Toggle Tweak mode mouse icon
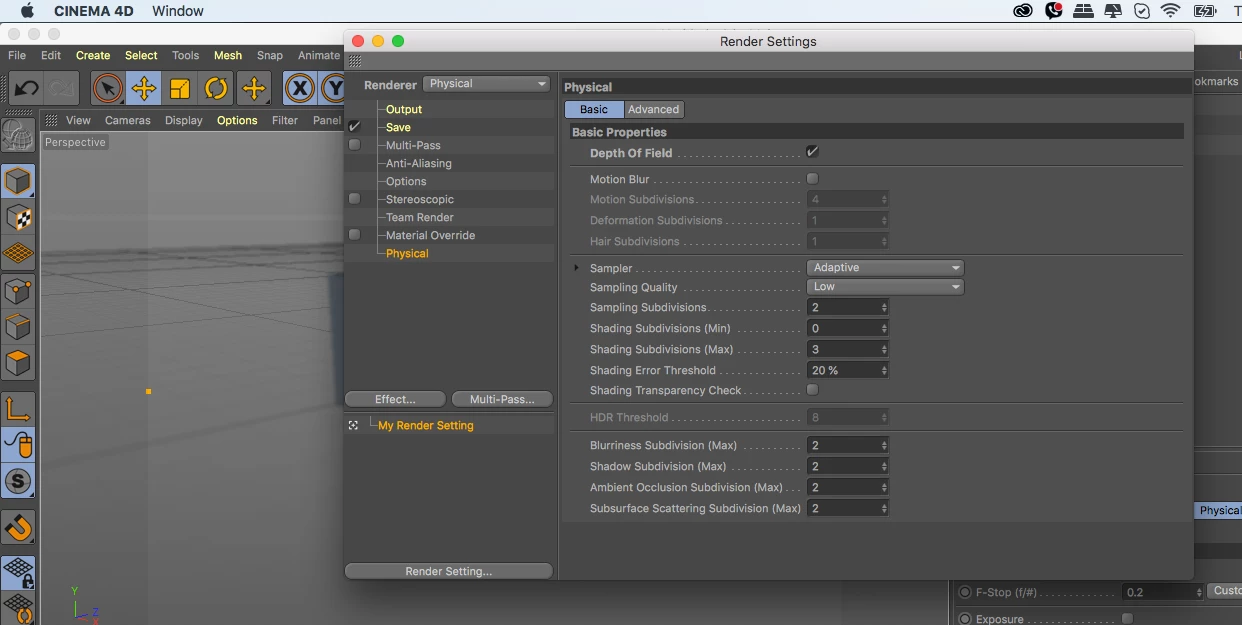This screenshot has height=625, width=1242. coord(18,444)
